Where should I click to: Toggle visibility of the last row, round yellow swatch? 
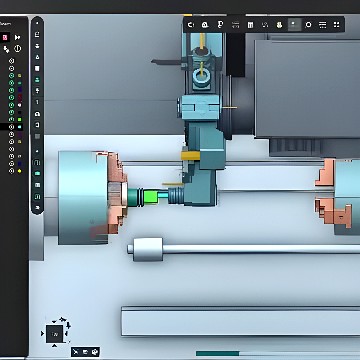coord(11,171)
